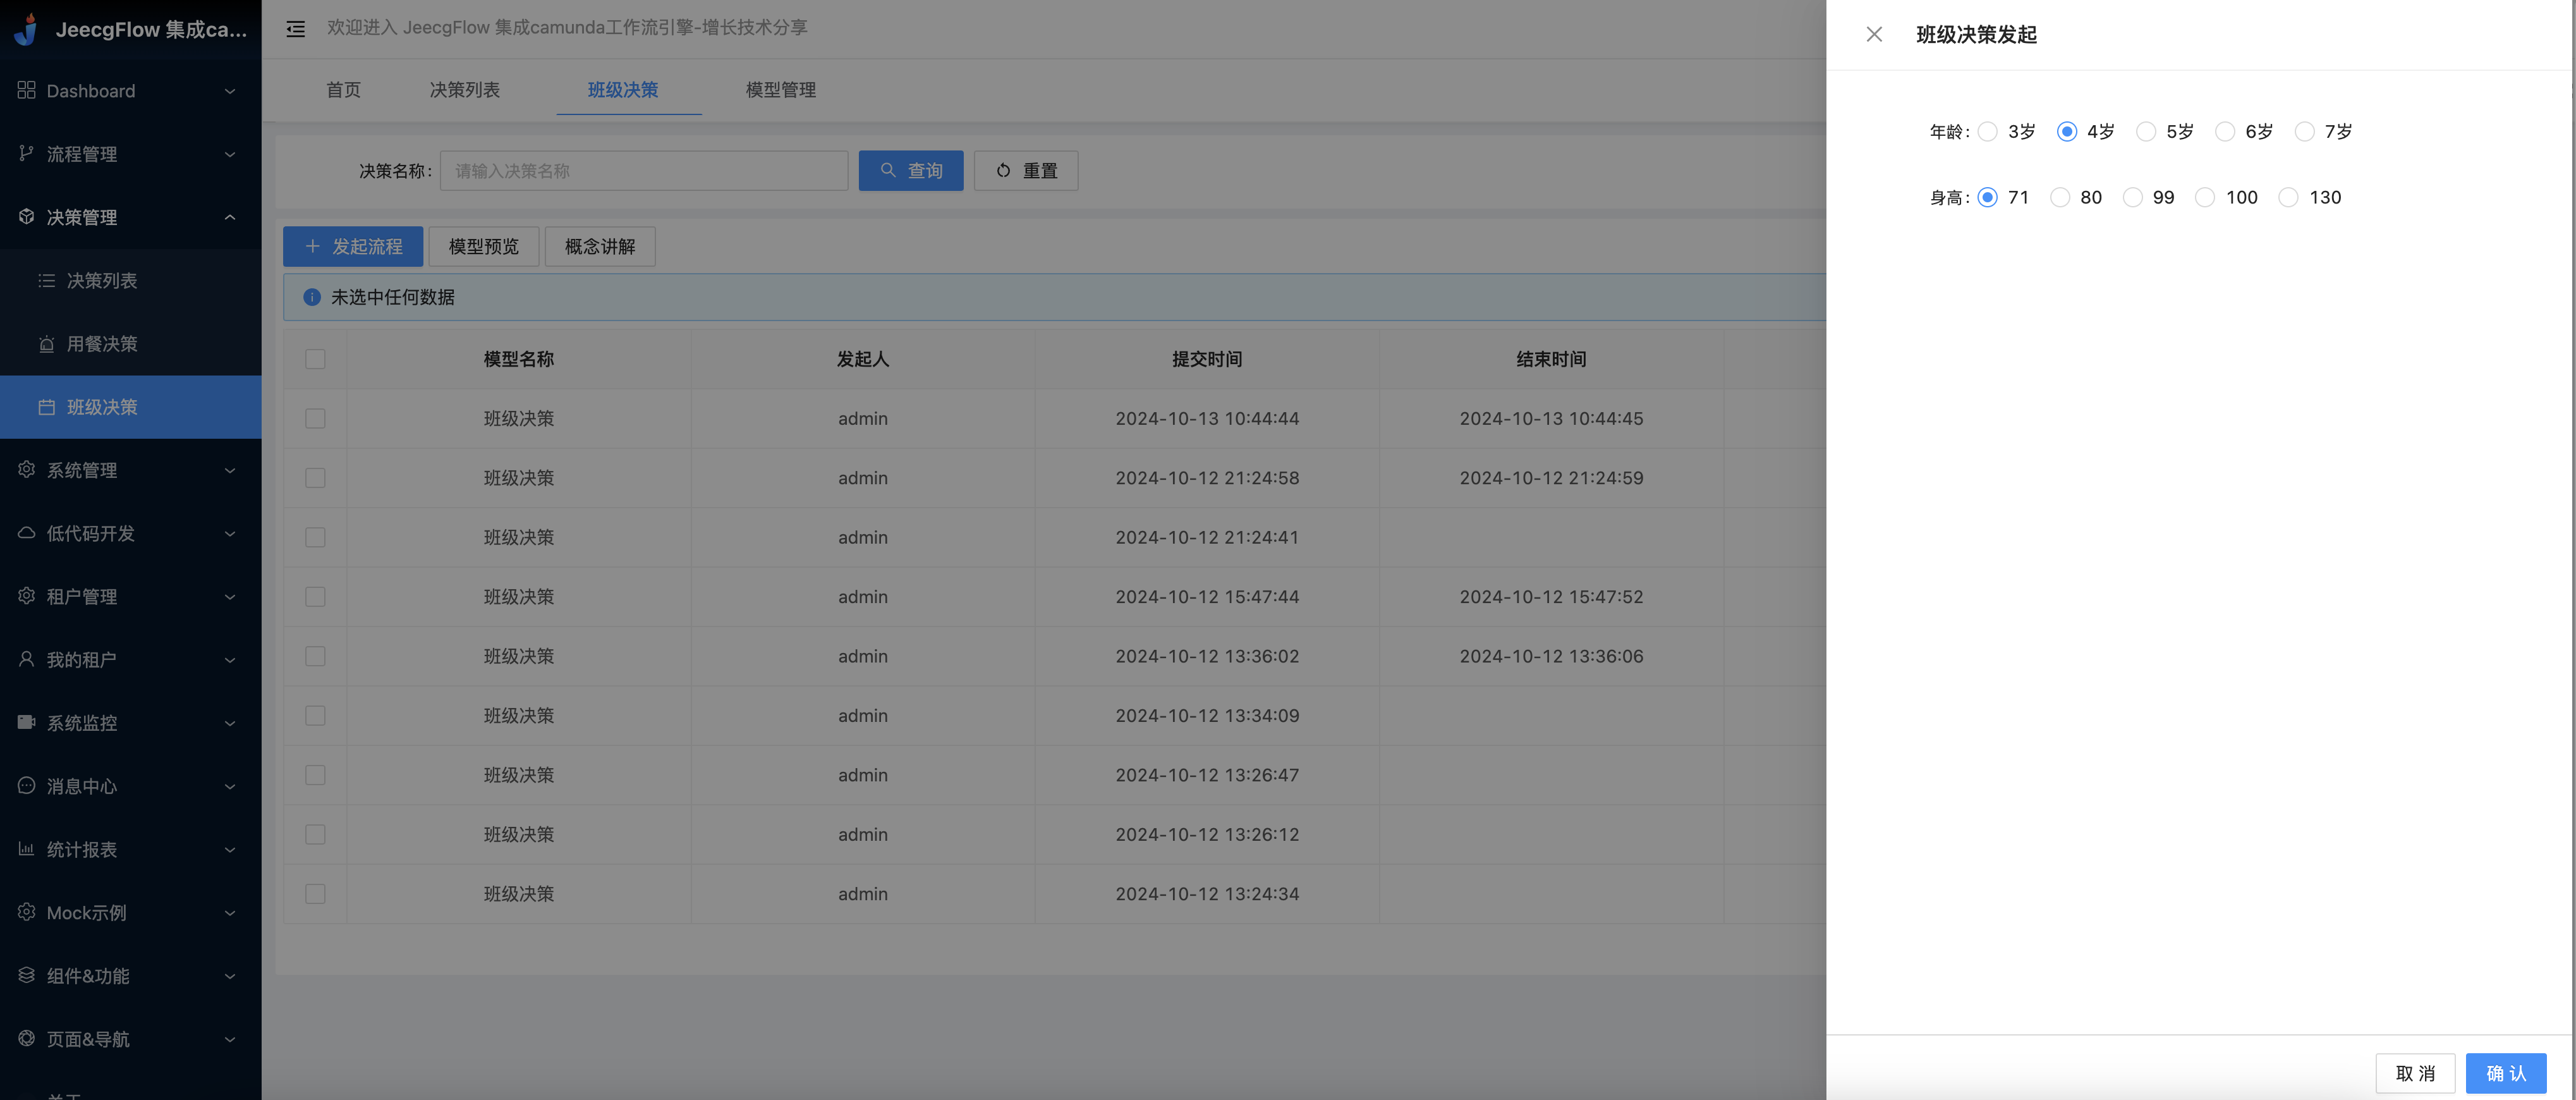Viewport: 2576px width, 1100px height.
Task: Click the Dashboard grid icon in sidebar
Action: click(x=26, y=91)
